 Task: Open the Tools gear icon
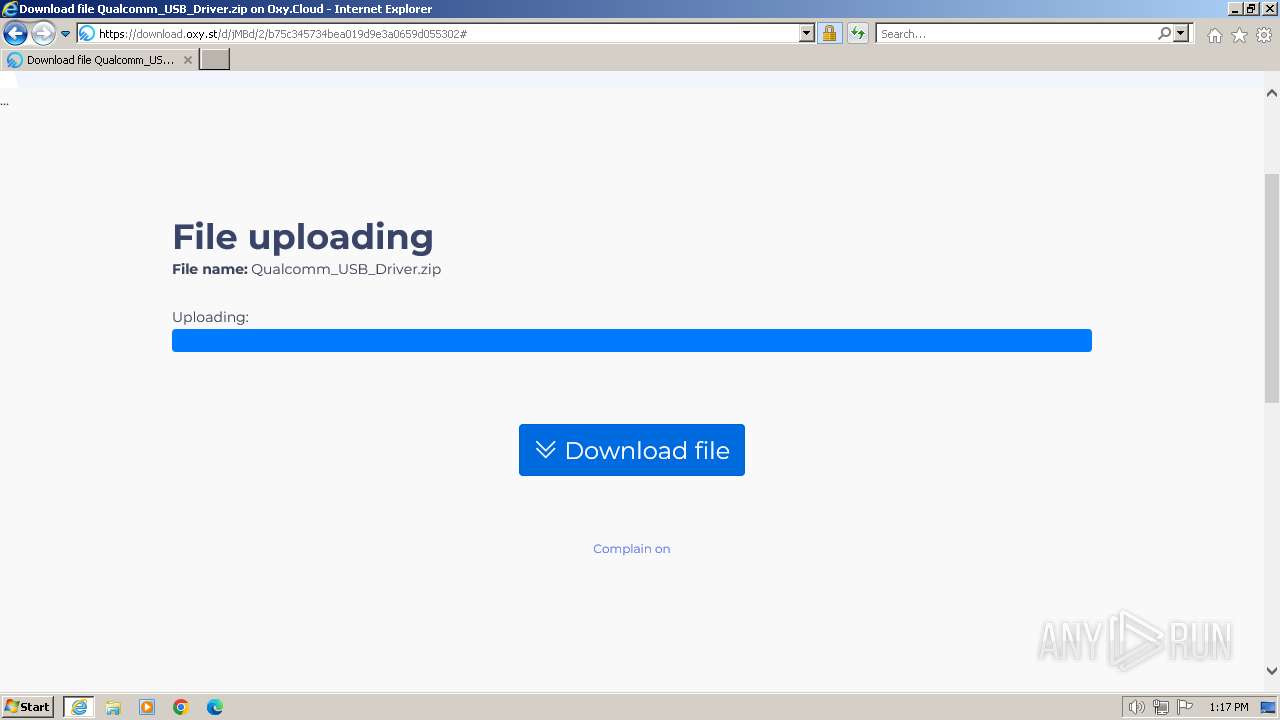[1264, 35]
